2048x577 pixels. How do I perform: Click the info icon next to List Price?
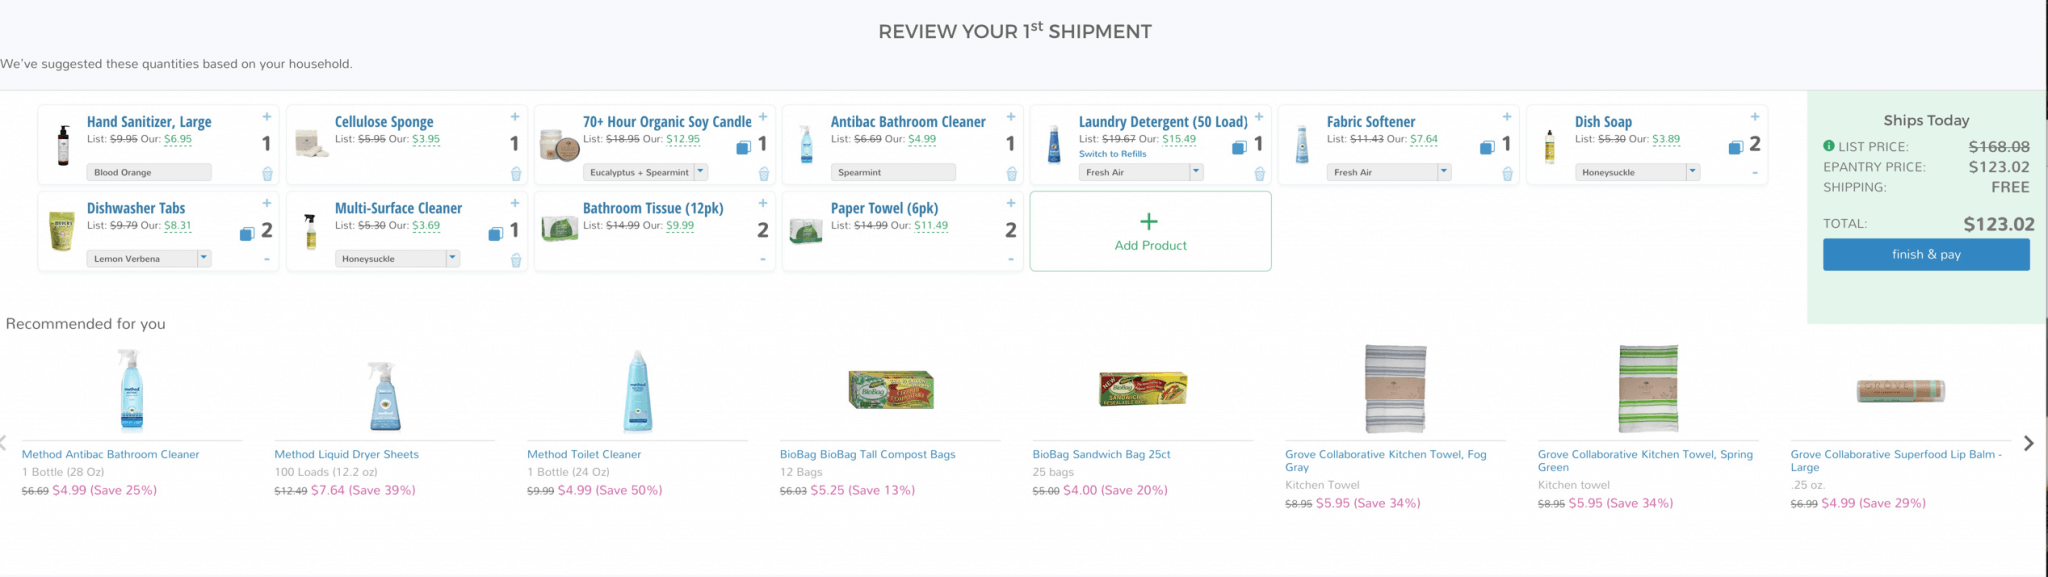point(1829,146)
